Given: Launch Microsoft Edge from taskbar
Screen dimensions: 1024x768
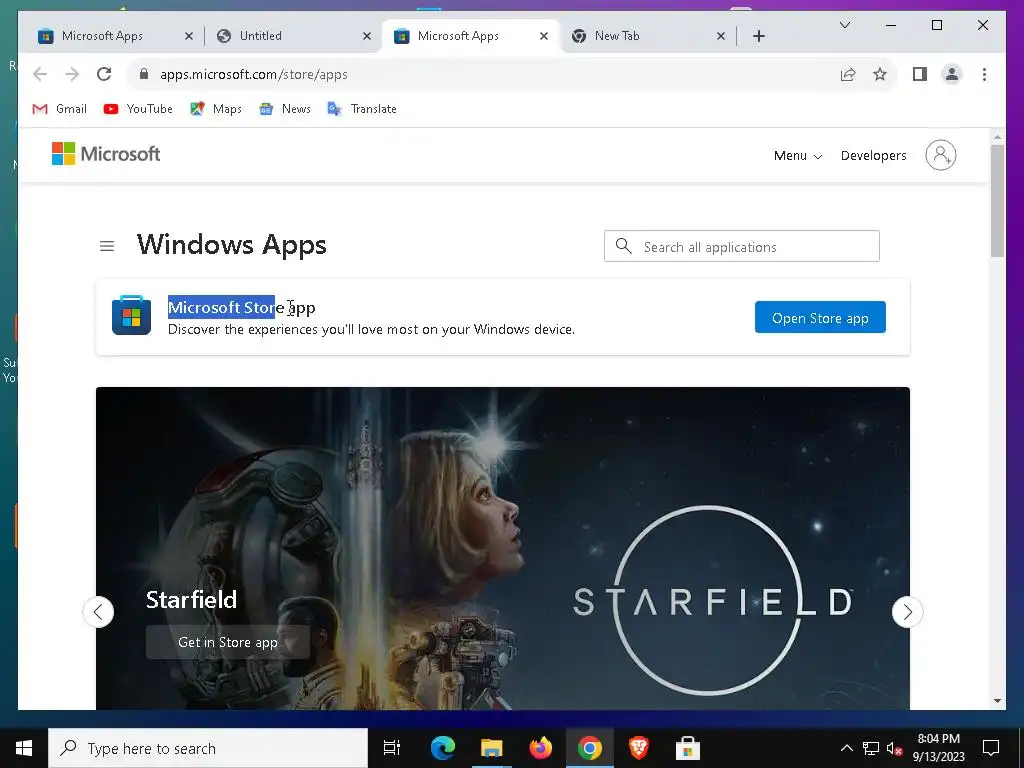Looking at the screenshot, I should (x=442, y=748).
